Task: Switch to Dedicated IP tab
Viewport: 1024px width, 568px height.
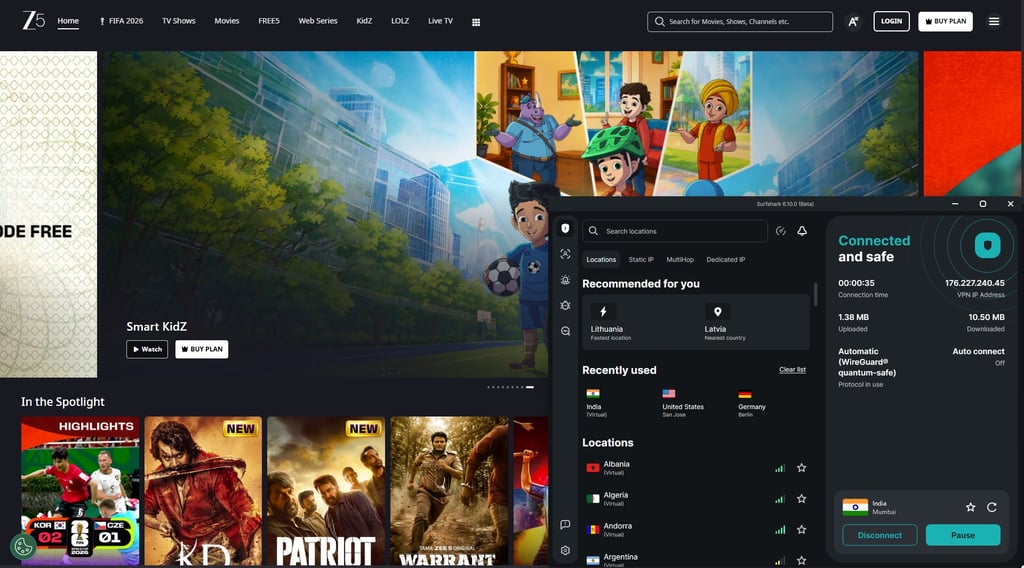Action: click(x=726, y=260)
